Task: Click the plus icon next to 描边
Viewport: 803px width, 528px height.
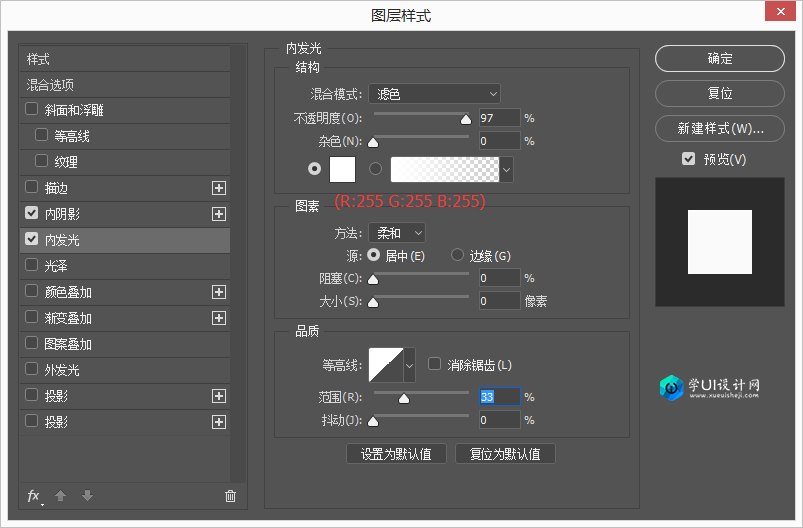Action: click(219, 188)
